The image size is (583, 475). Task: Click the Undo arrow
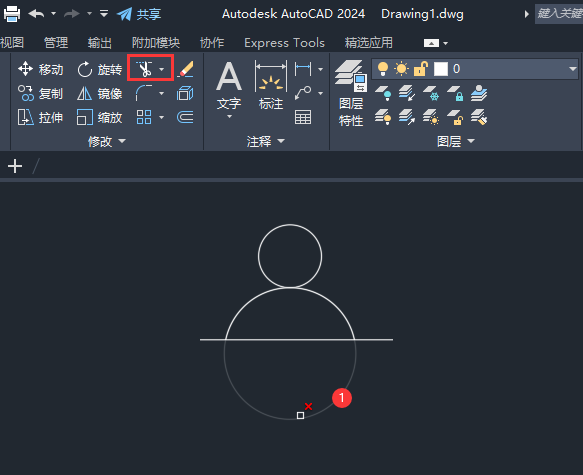[36, 14]
